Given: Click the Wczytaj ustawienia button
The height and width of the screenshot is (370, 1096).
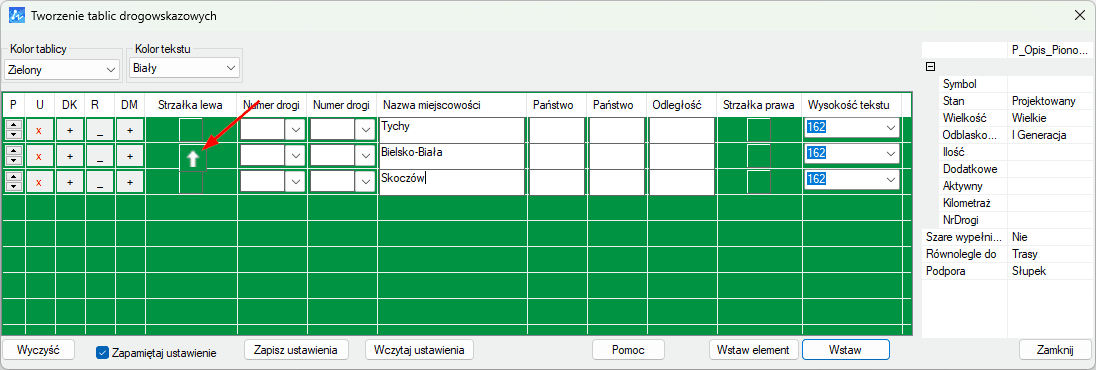Looking at the screenshot, I should coord(420,350).
